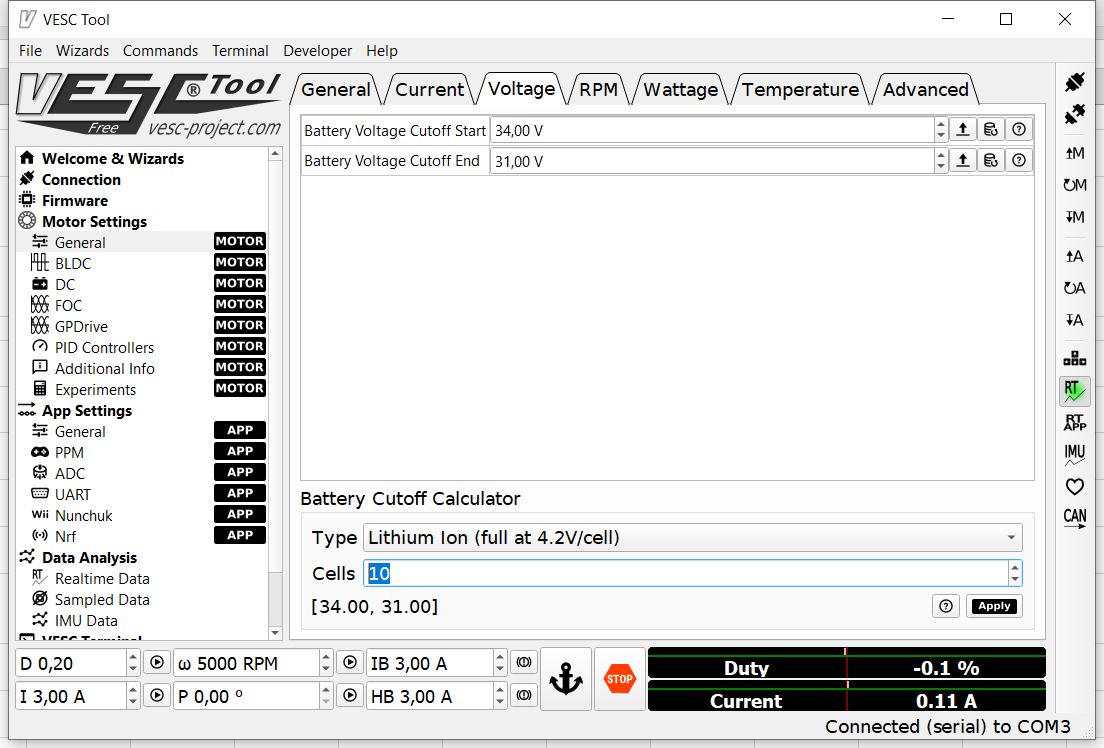
Task: Open the Wizards menu
Action: (82, 51)
